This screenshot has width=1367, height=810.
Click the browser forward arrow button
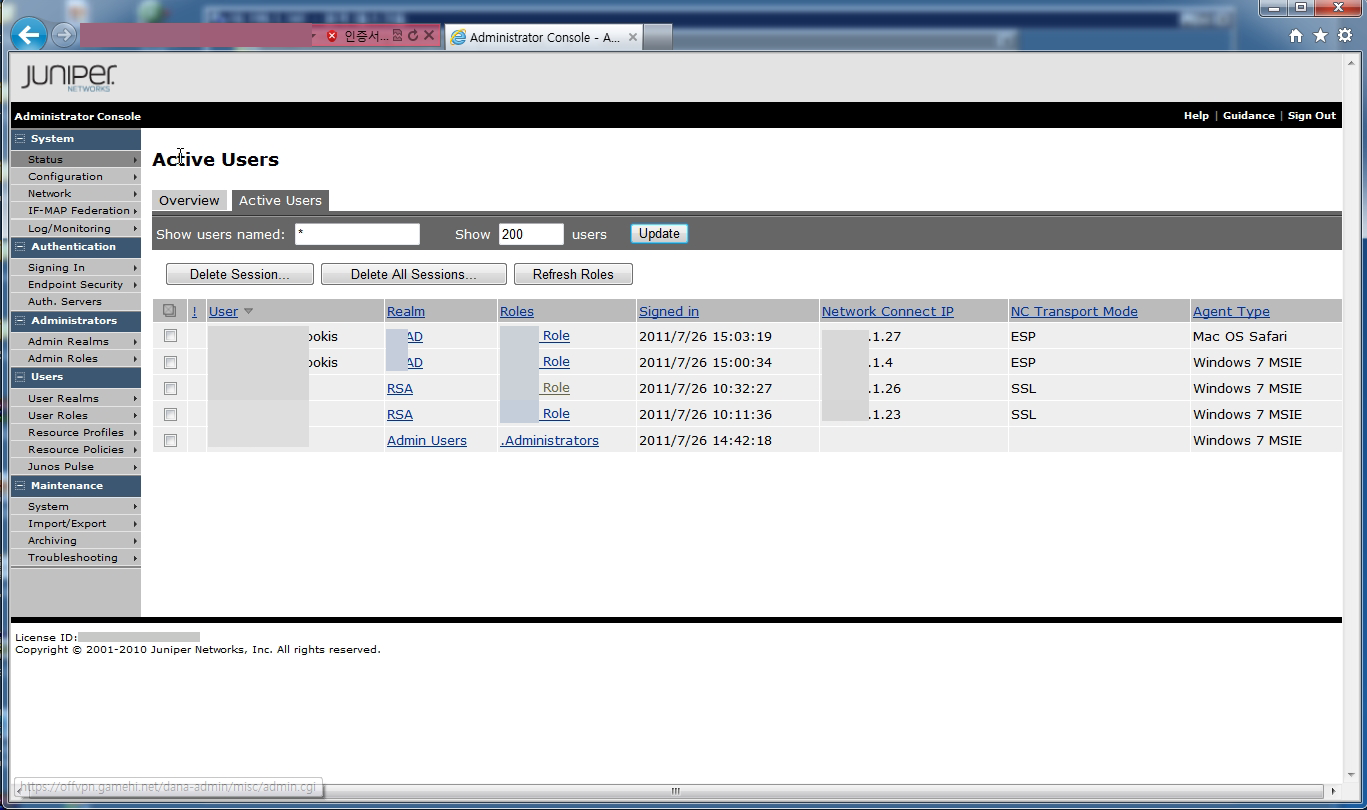point(63,36)
